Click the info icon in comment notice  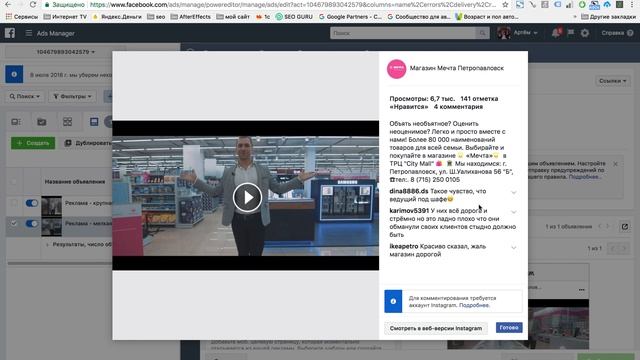pos(393,301)
